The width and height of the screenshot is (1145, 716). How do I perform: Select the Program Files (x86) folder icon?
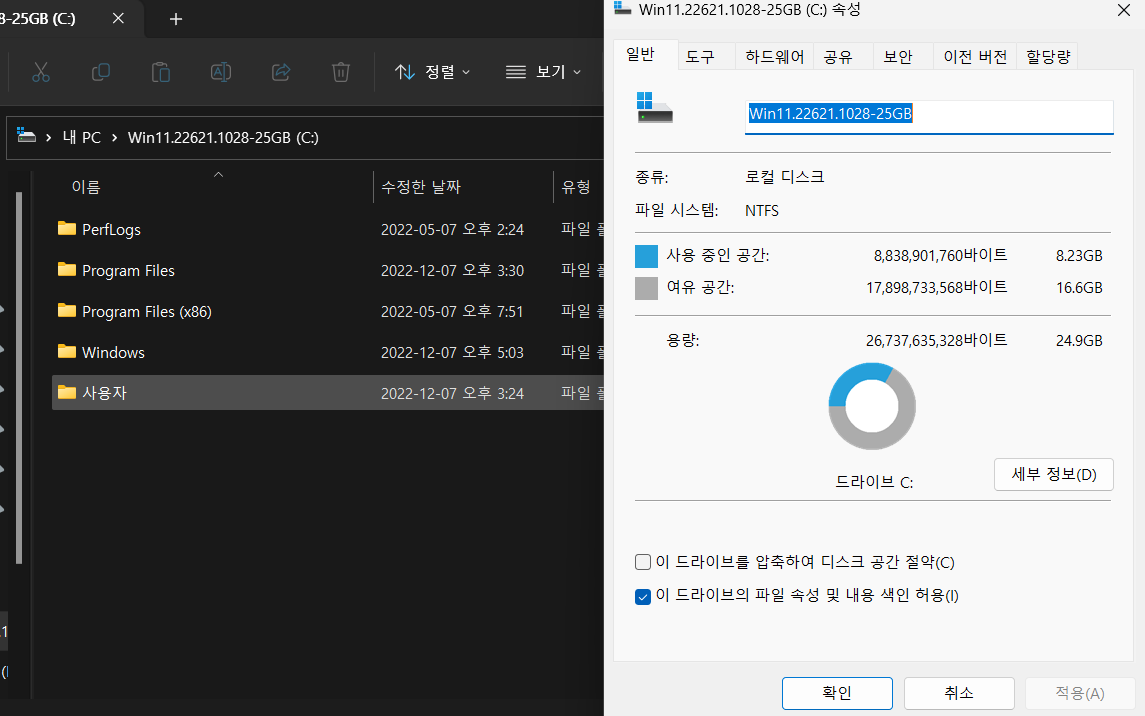(x=66, y=310)
